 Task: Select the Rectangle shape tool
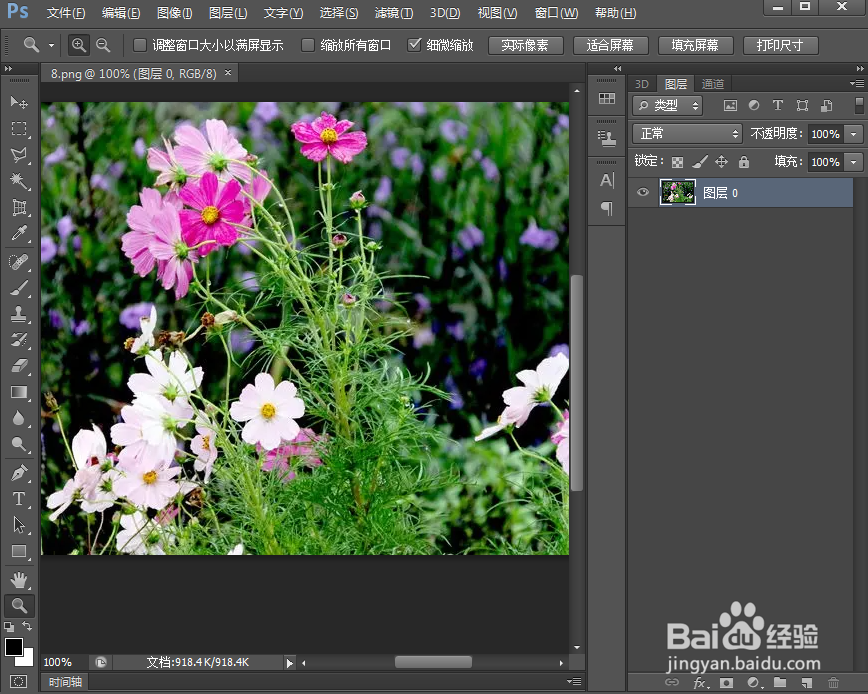point(19,551)
